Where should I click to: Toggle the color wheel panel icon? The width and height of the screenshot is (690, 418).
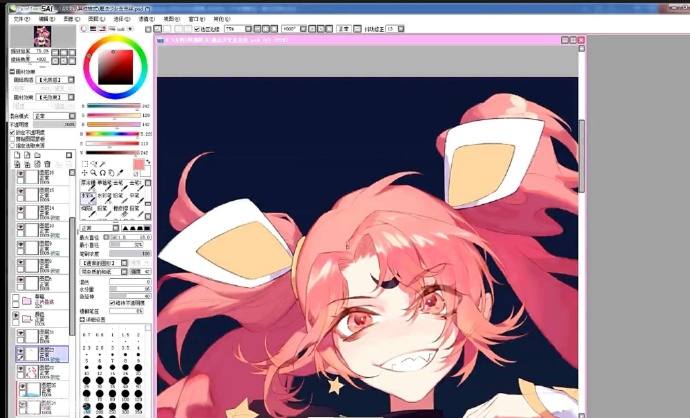[x=84, y=29]
